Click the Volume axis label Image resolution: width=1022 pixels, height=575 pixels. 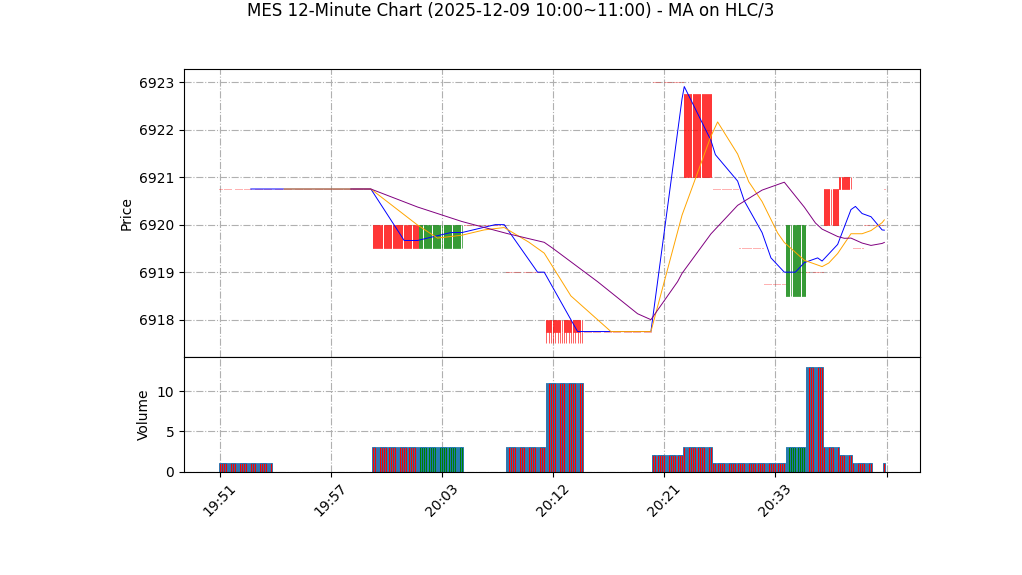pos(143,415)
